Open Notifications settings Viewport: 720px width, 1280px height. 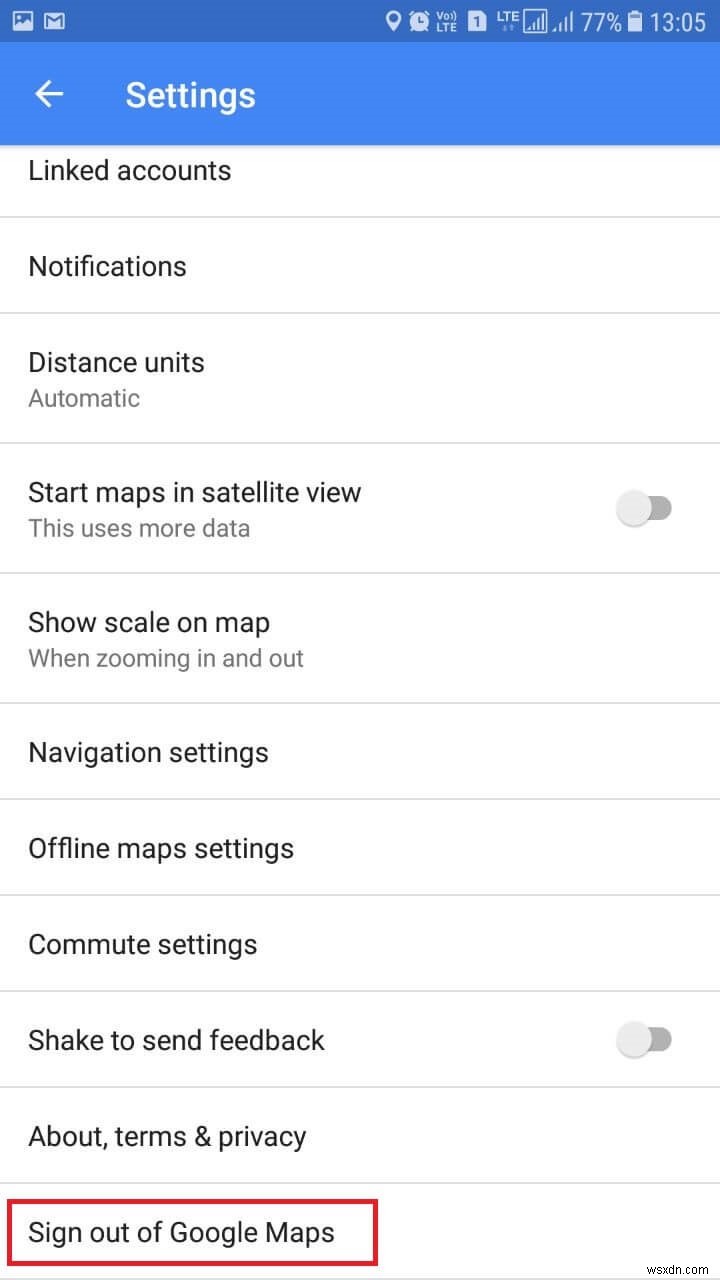coord(107,266)
